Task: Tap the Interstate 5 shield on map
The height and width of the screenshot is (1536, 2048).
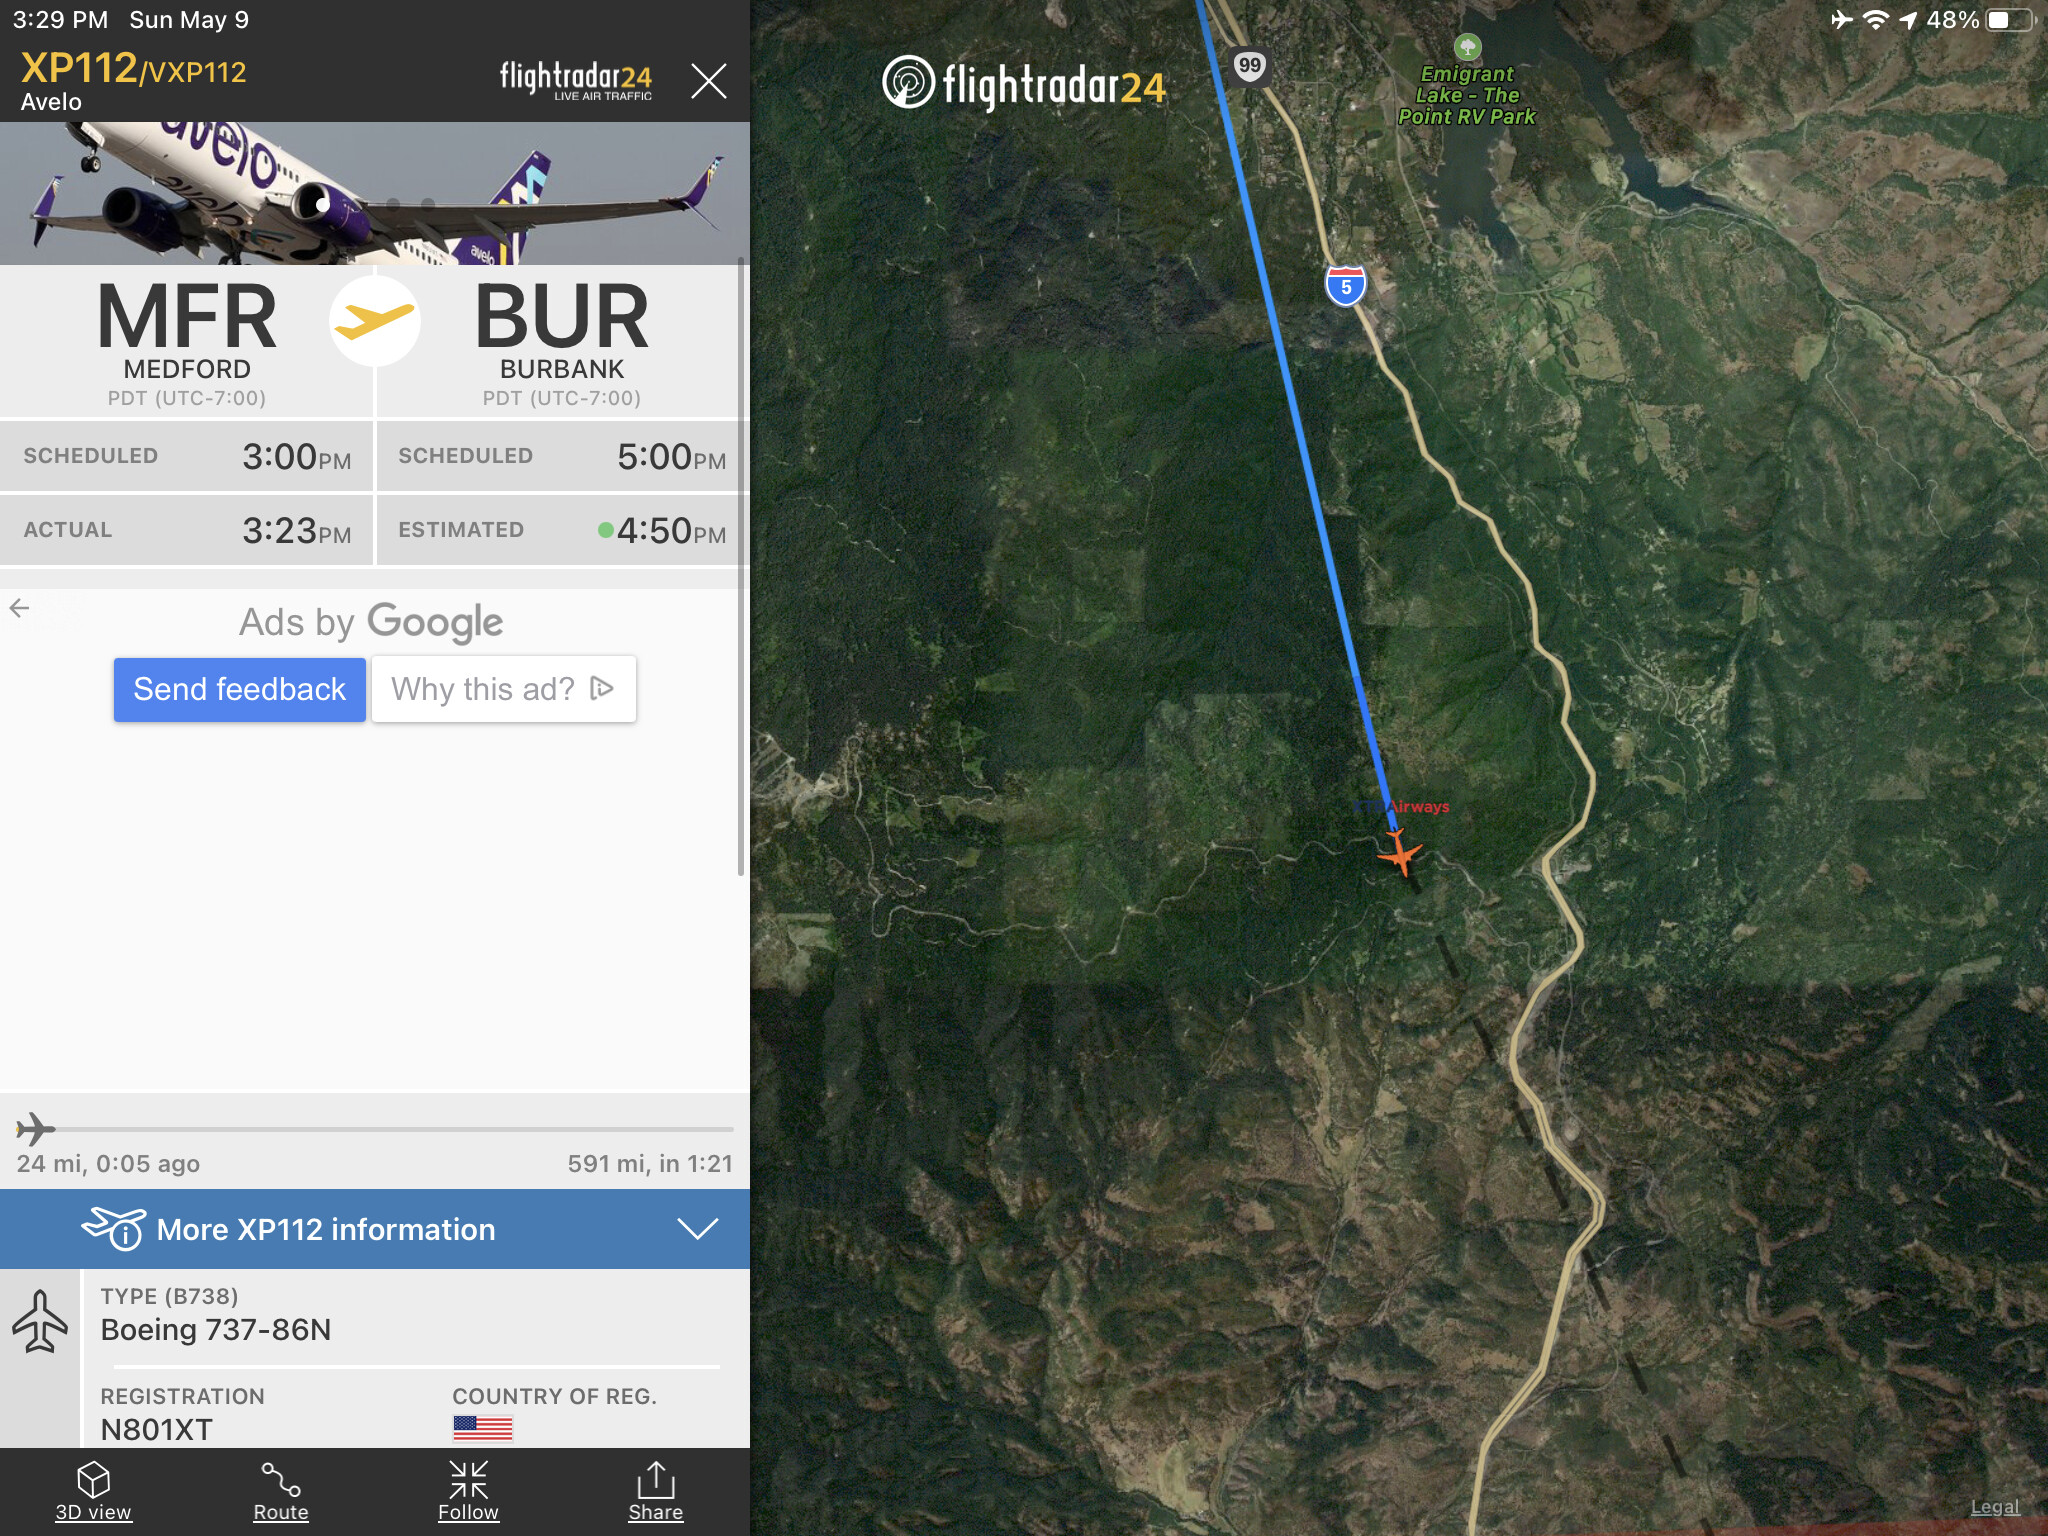Action: 1346,286
